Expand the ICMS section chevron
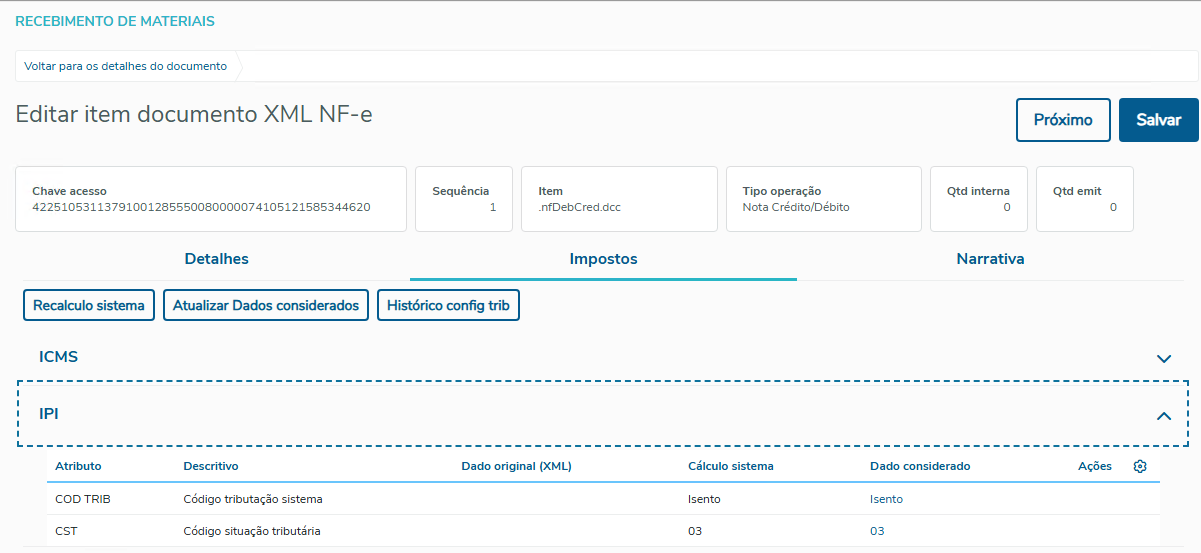1201x553 pixels. click(1163, 358)
